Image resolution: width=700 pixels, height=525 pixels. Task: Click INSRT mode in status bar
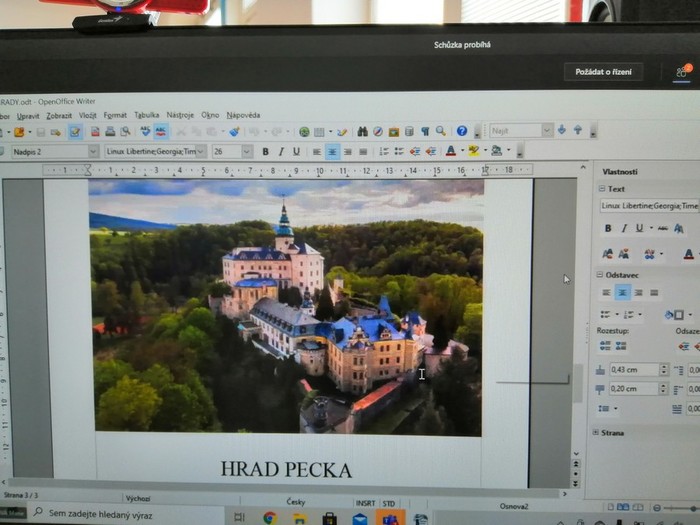coord(365,504)
